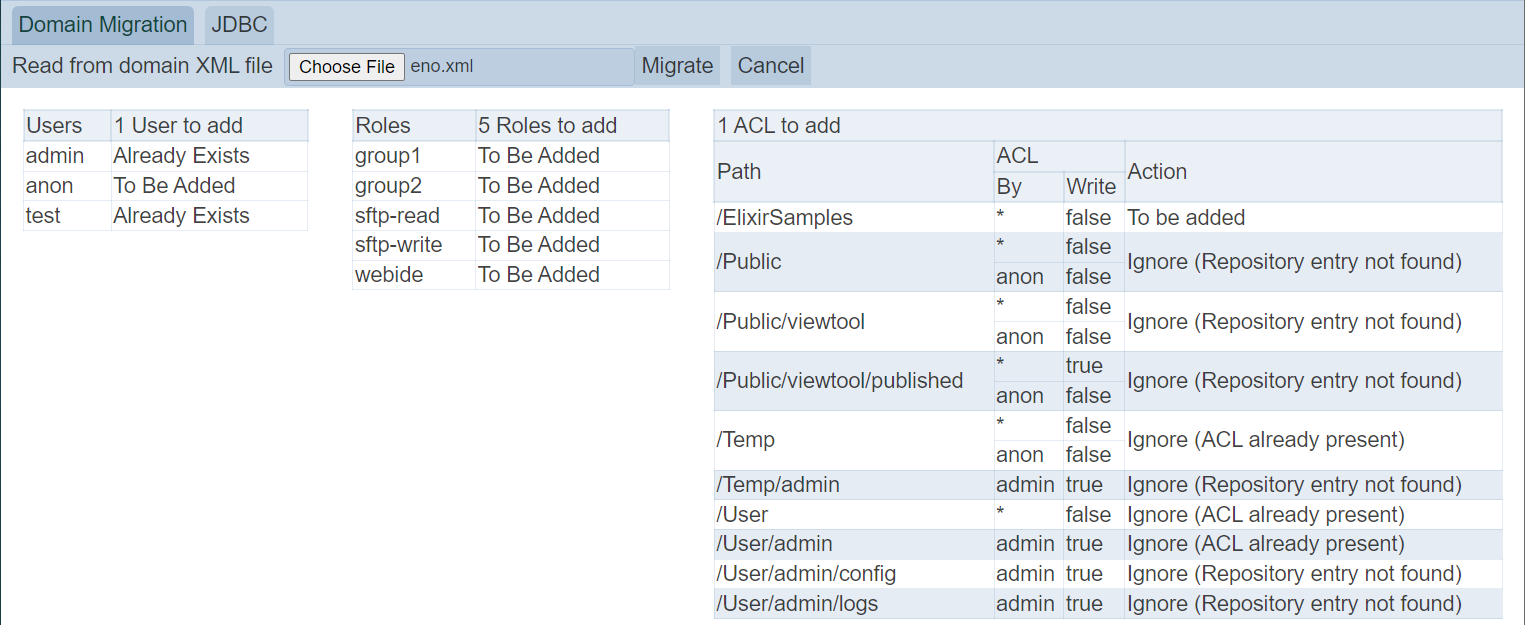Click the Path column header
The image size is (1525, 625).
[x=739, y=172]
